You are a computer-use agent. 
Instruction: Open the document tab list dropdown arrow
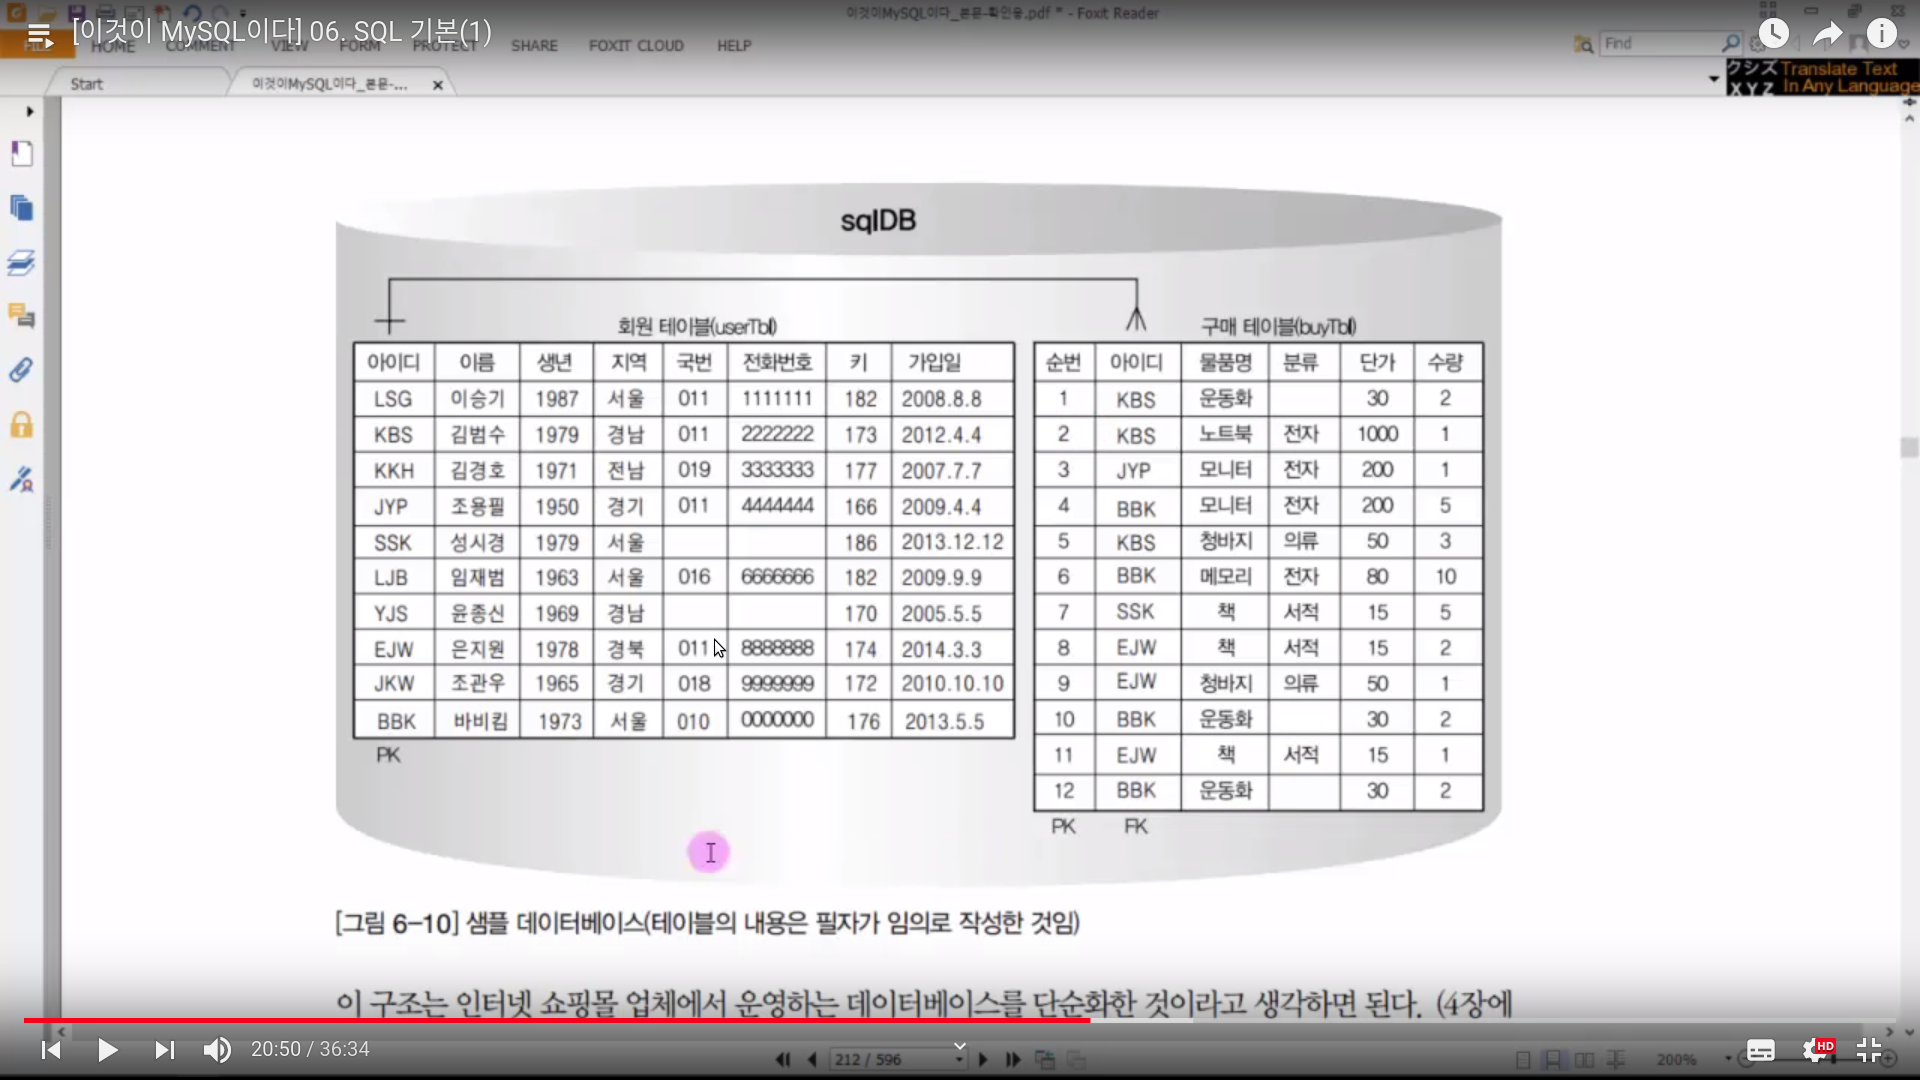(x=1714, y=78)
